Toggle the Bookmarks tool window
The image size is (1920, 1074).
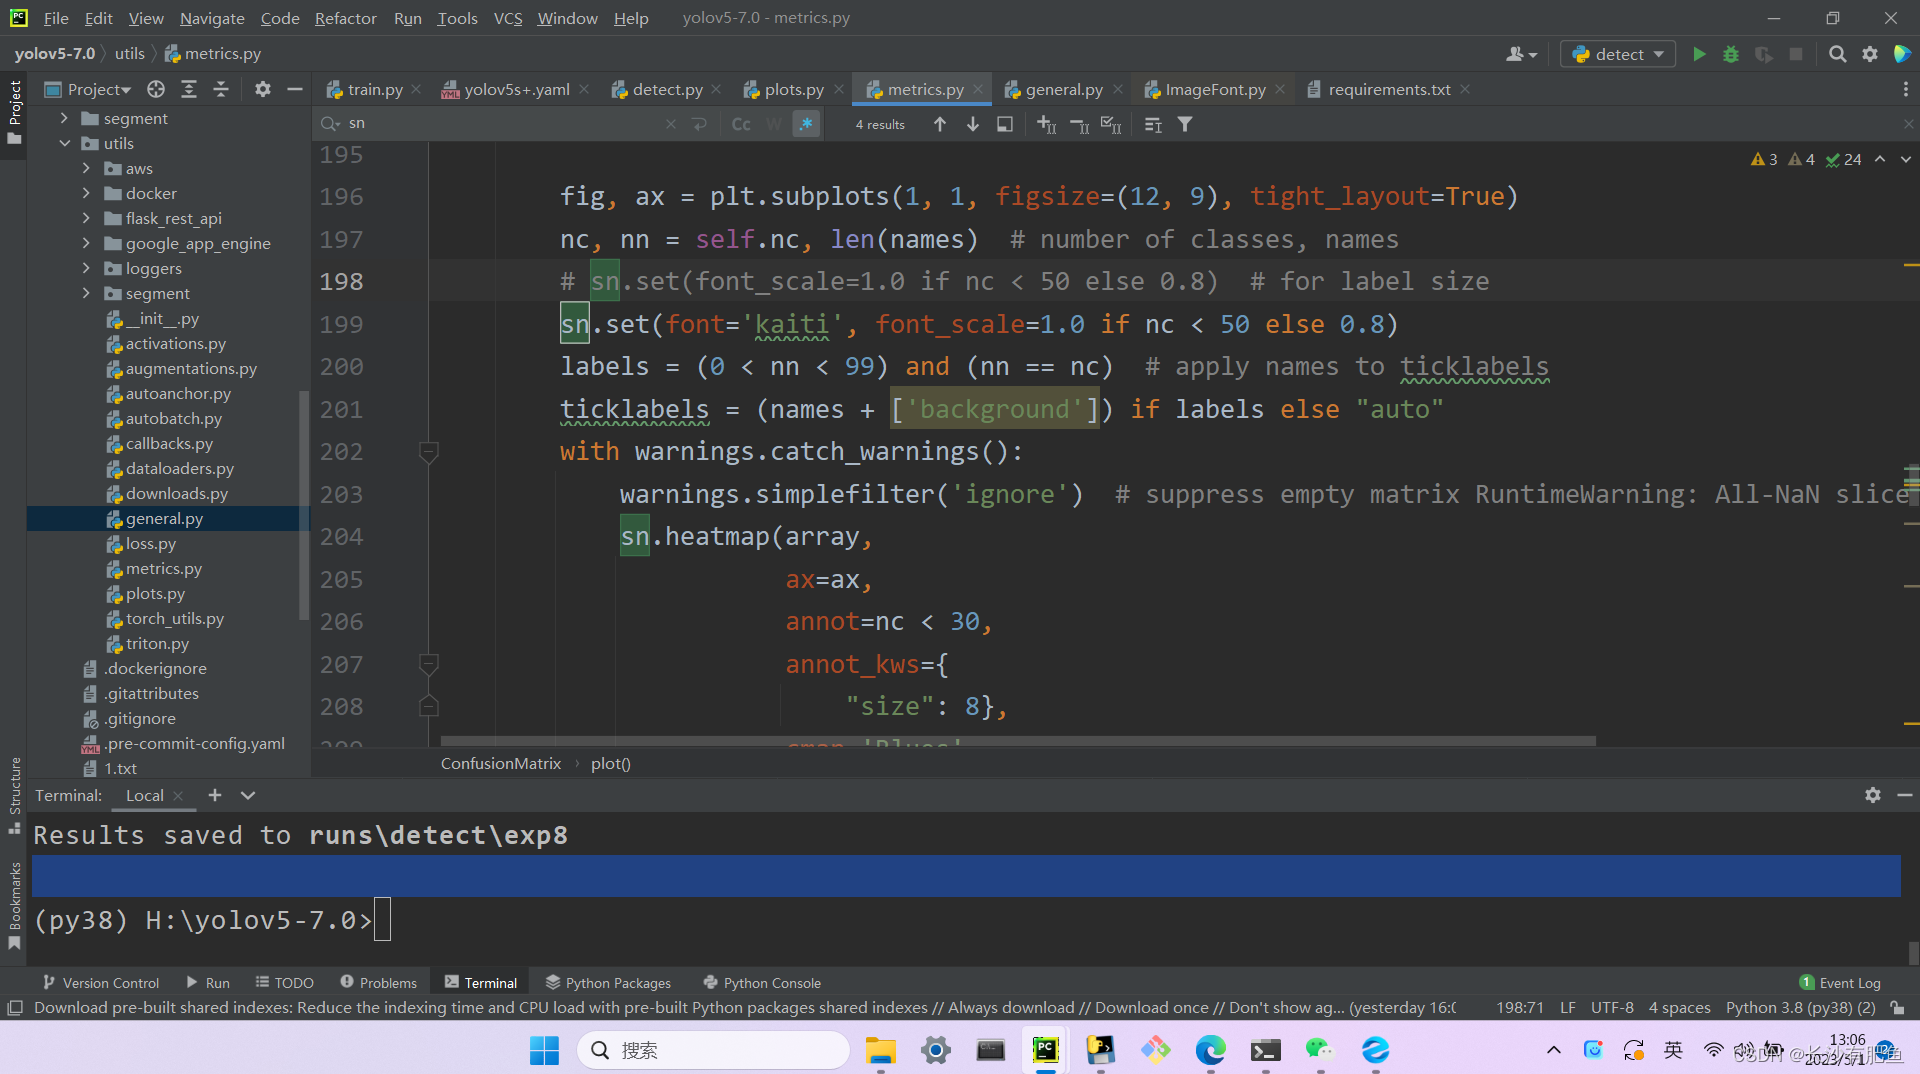point(14,905)
